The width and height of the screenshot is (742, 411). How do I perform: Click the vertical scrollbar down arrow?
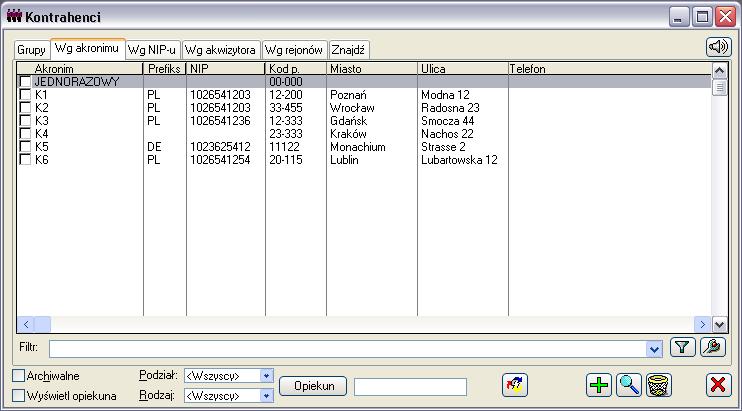point(719,324)
